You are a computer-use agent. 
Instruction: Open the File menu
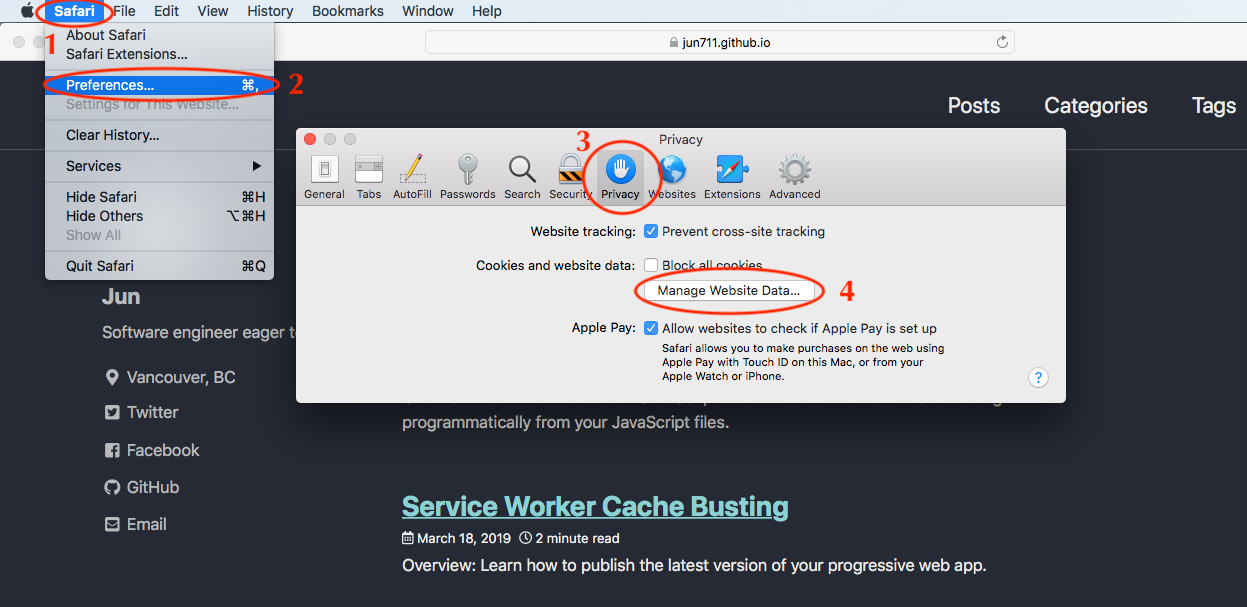click(124, 11)
